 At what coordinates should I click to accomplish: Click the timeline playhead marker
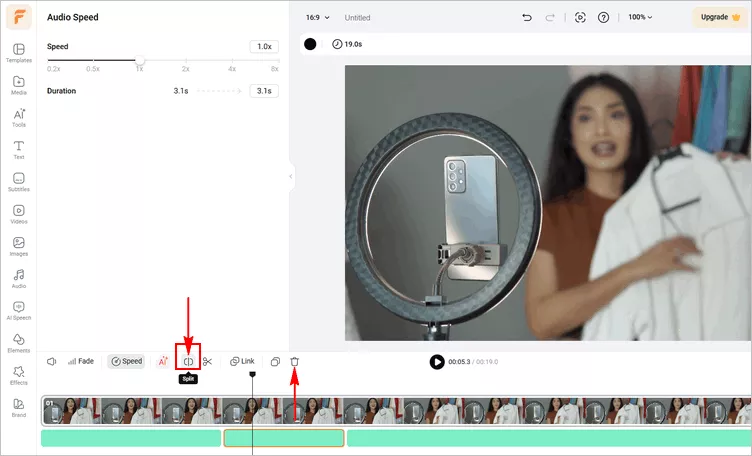coord(252,374)
